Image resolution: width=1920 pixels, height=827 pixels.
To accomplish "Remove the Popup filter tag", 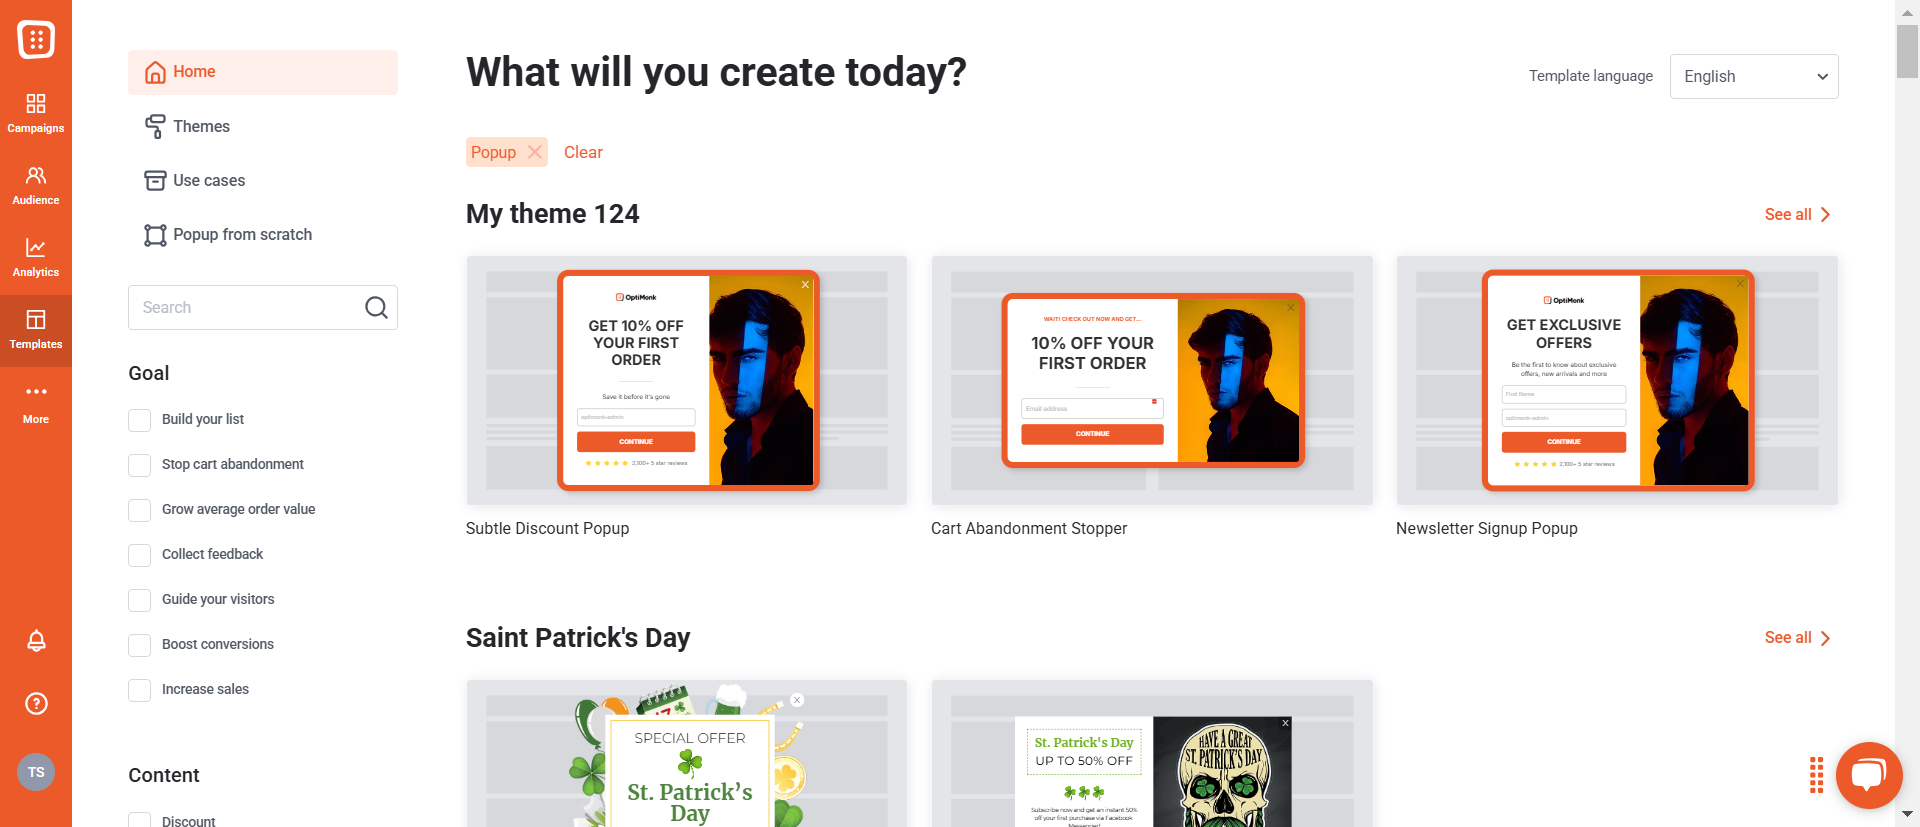I will click(x=535, y=152).
